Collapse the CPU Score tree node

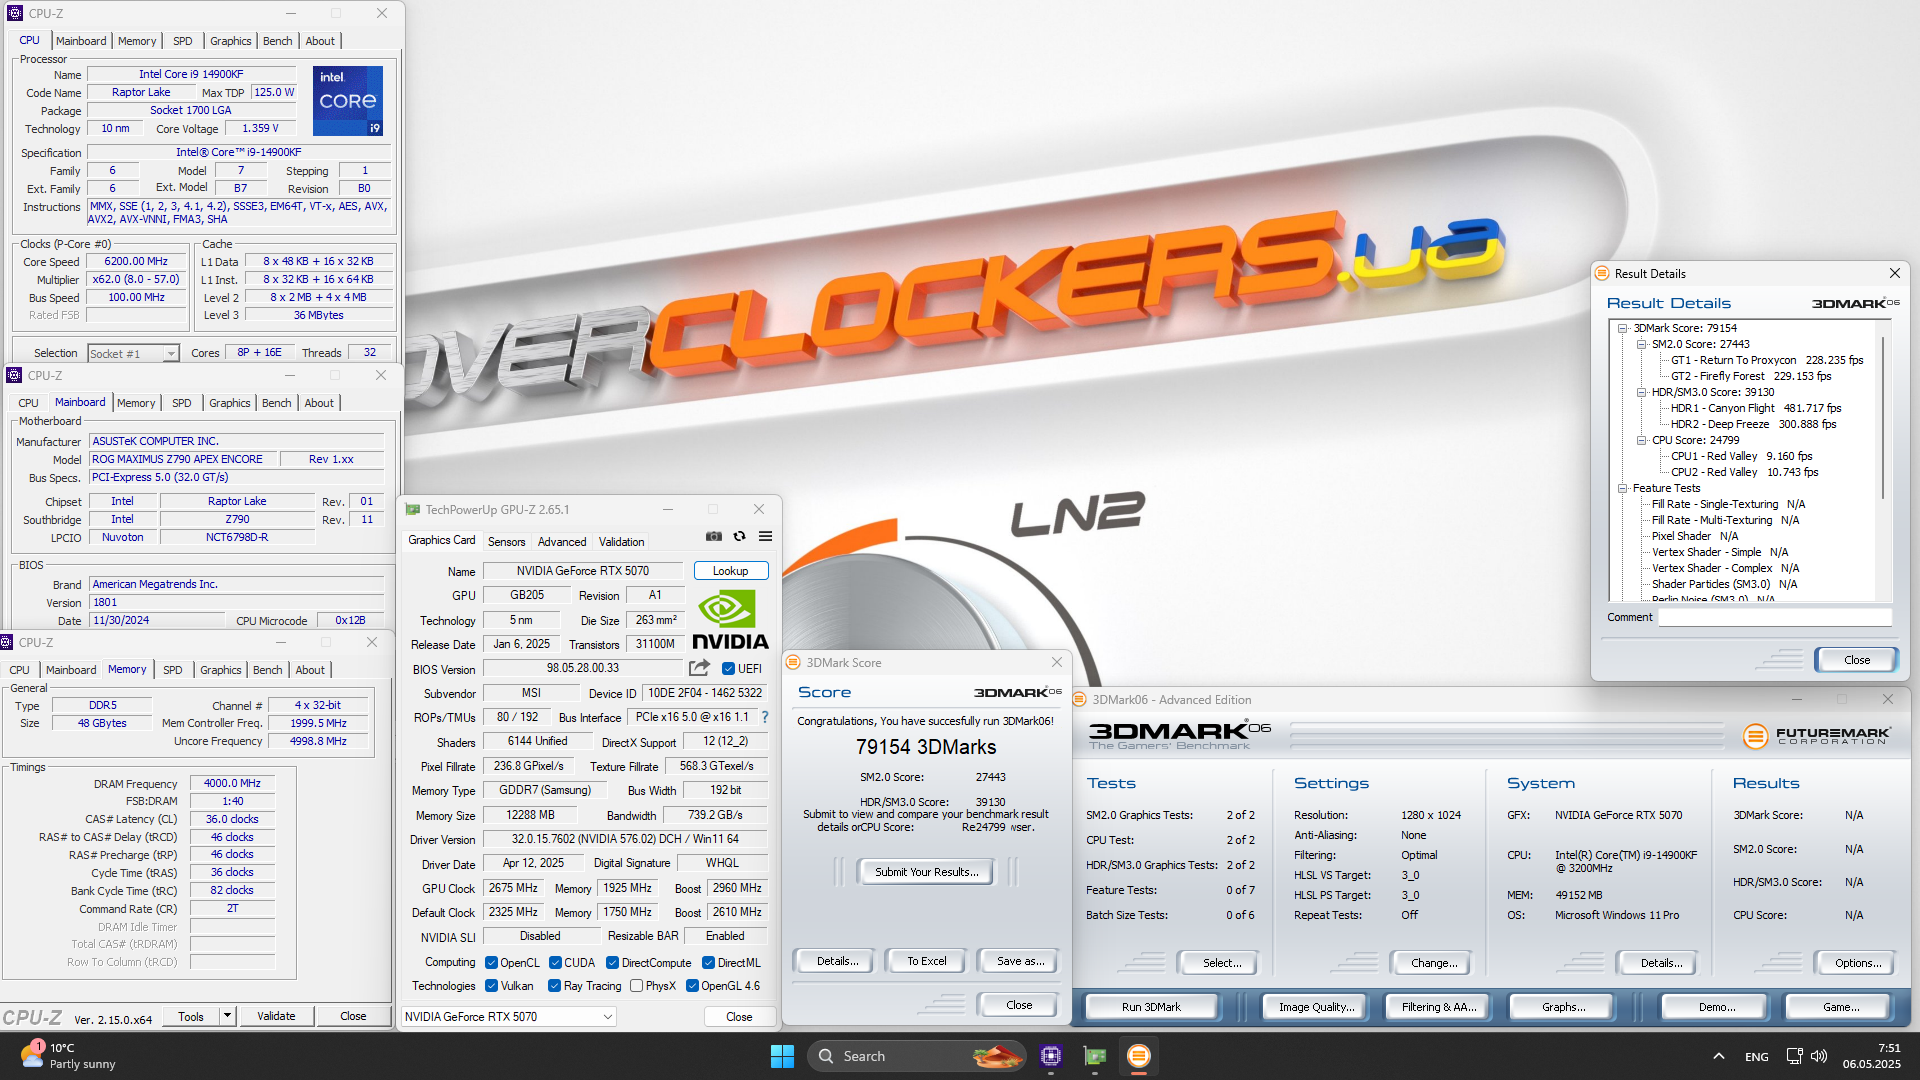[1641, 440]
